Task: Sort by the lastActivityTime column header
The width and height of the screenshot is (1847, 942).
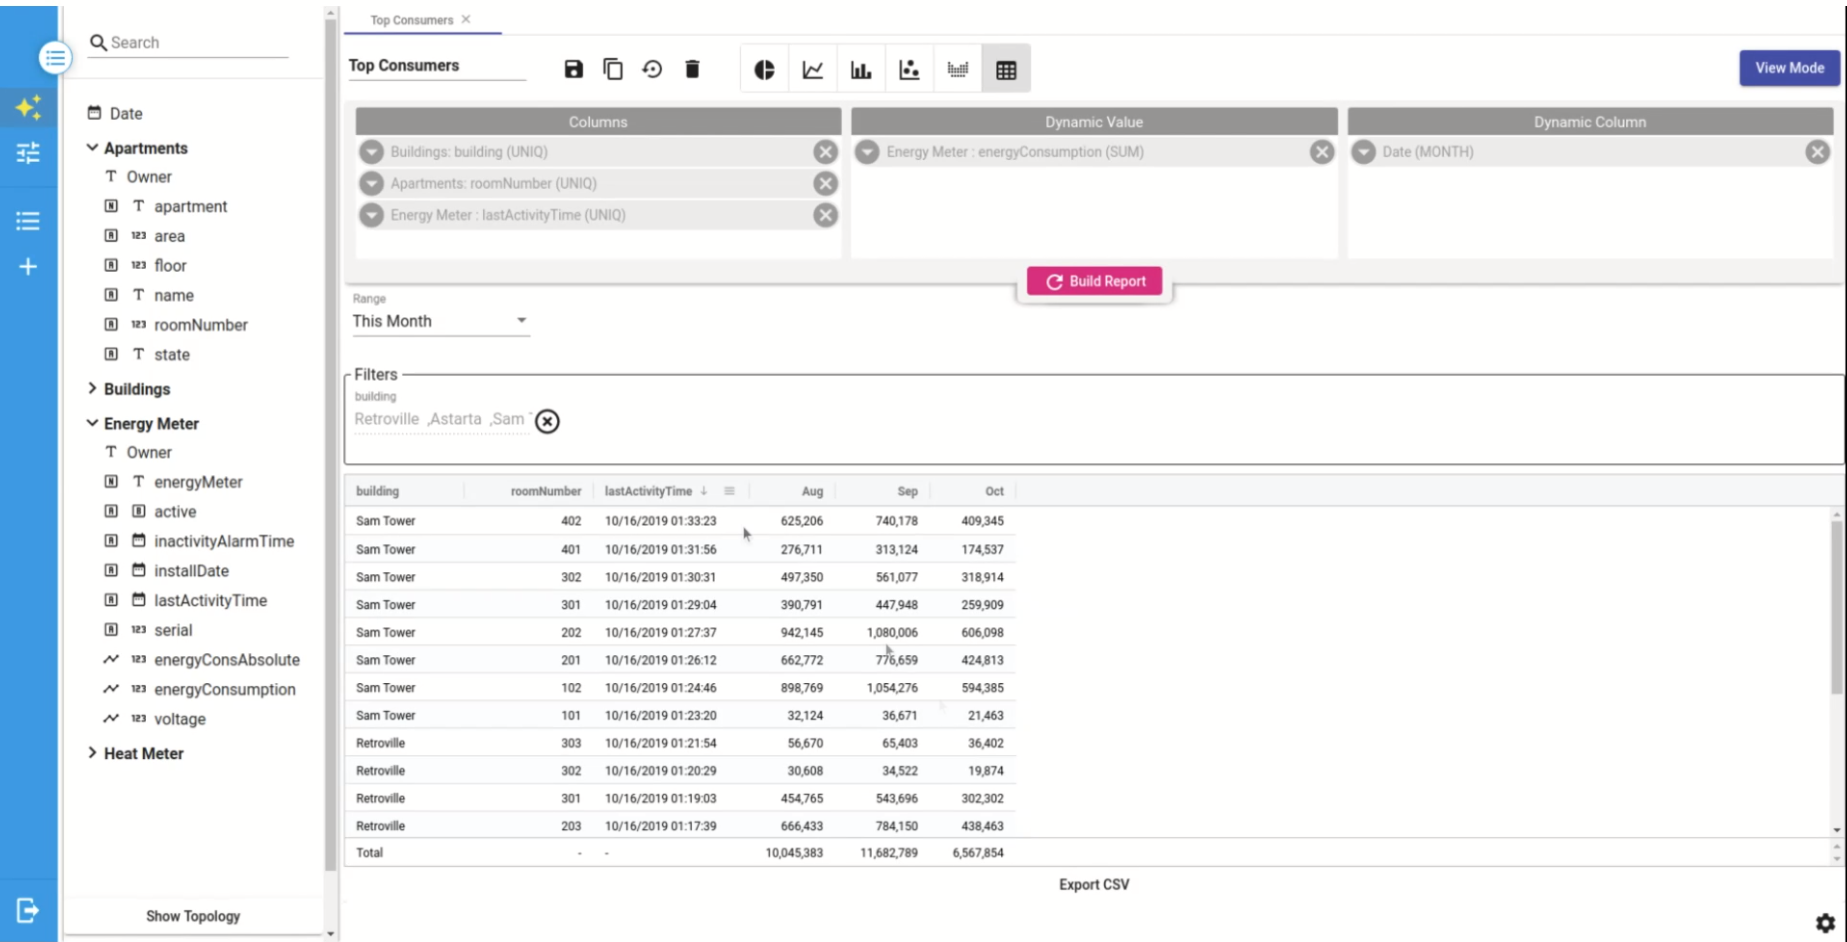Action: [648, 491]
